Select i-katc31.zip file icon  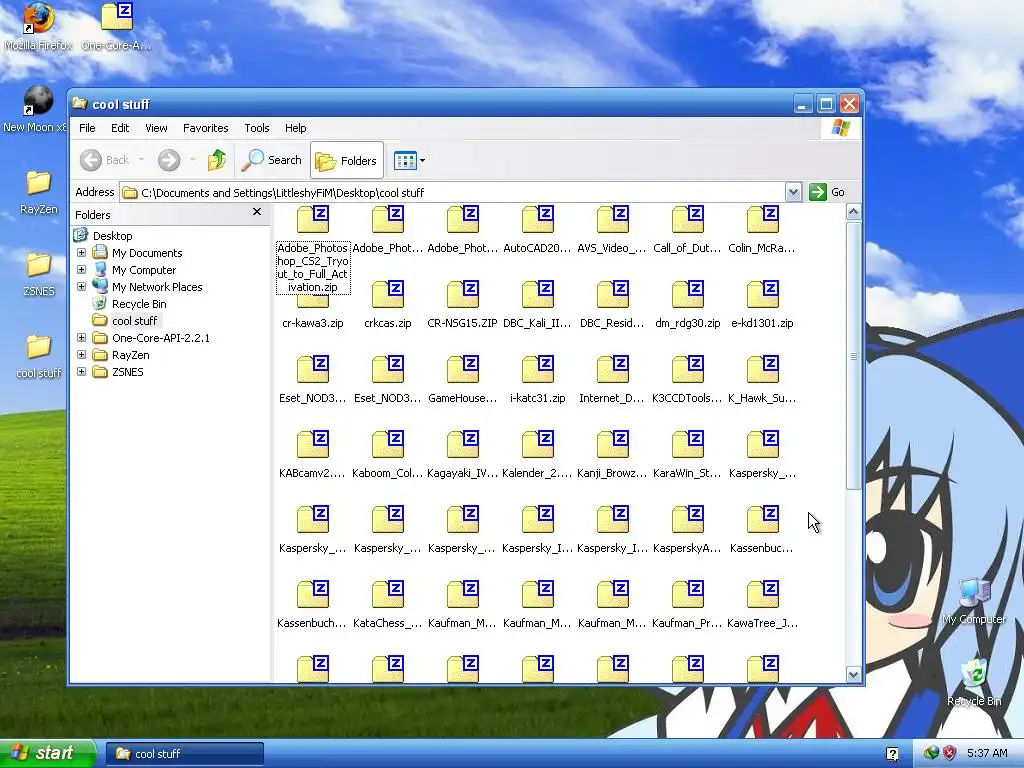537,370
